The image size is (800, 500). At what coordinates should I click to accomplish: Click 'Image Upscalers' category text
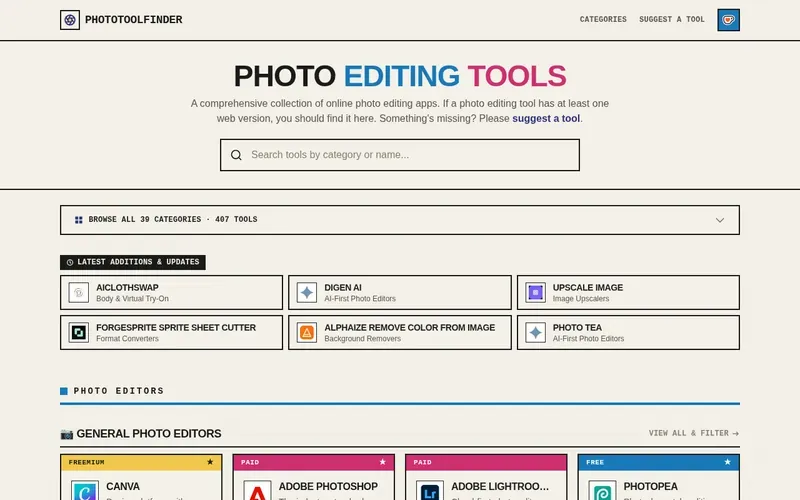581,299
